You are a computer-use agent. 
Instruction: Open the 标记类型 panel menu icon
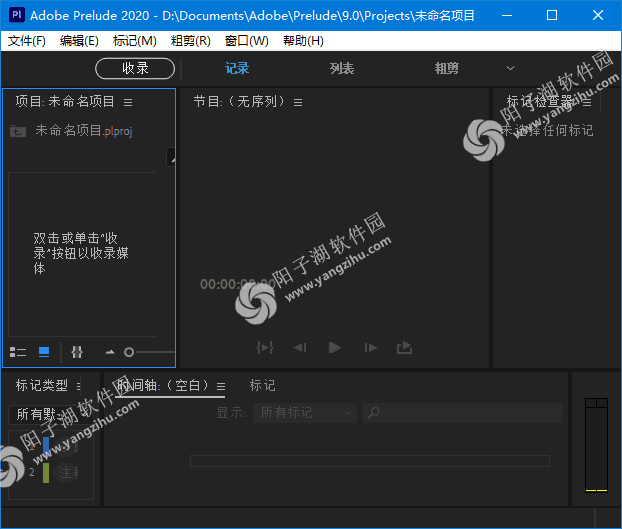tap(79, 386)
